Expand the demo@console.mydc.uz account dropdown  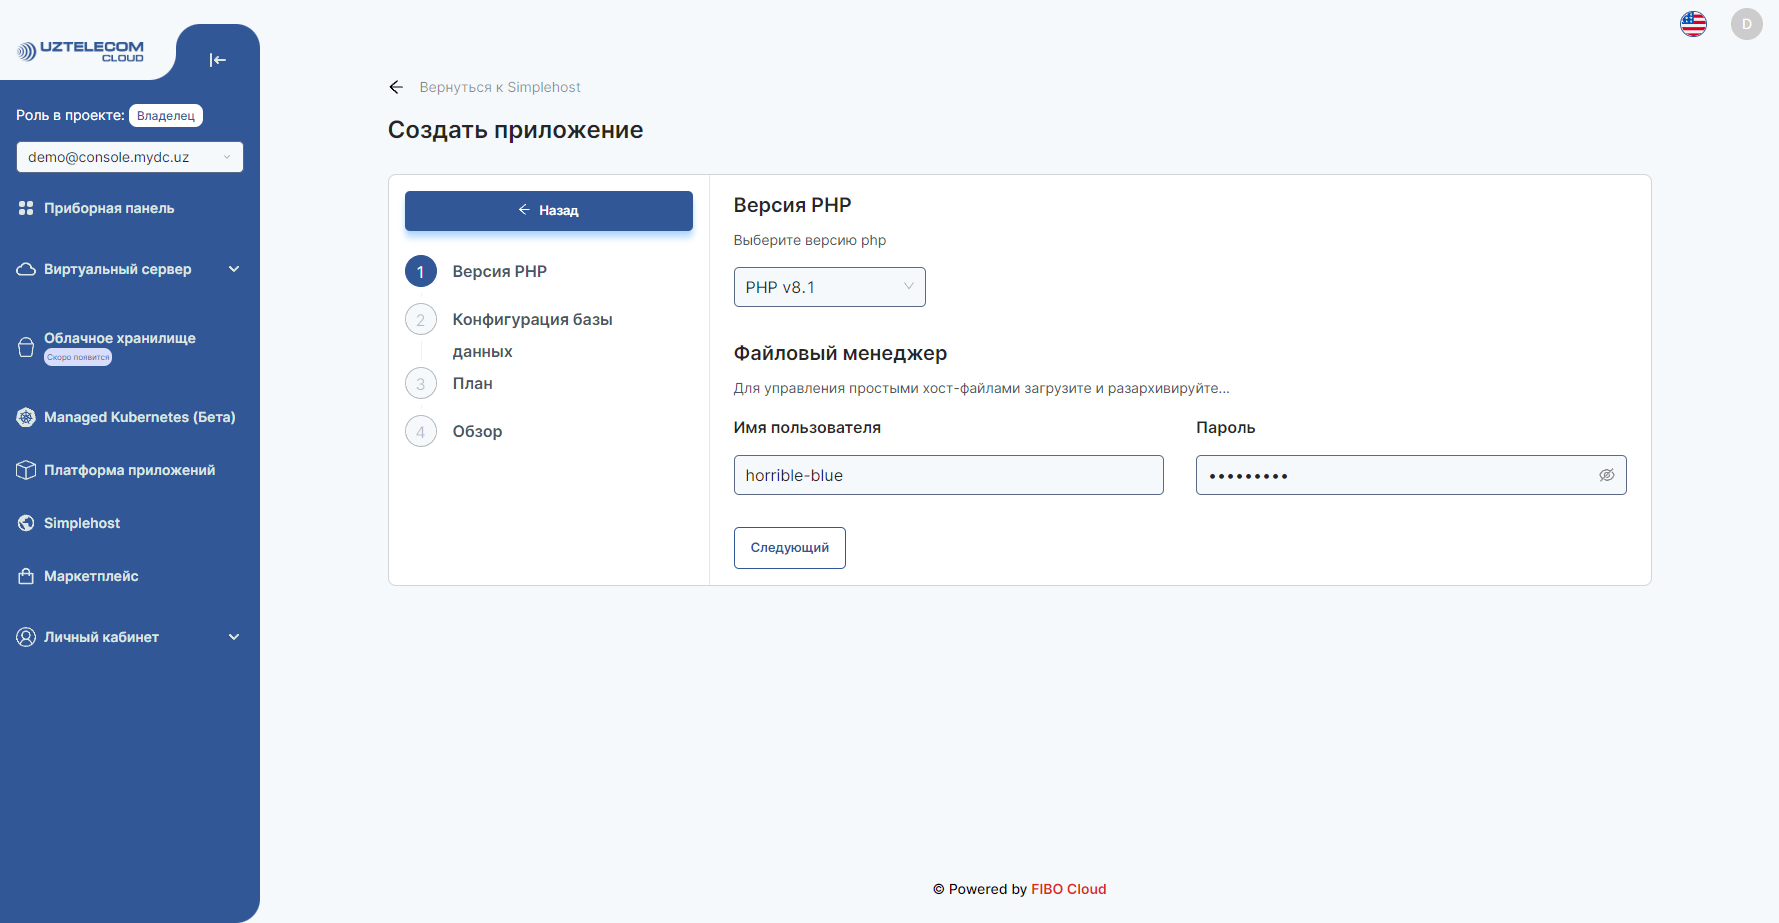pos(129,157)
